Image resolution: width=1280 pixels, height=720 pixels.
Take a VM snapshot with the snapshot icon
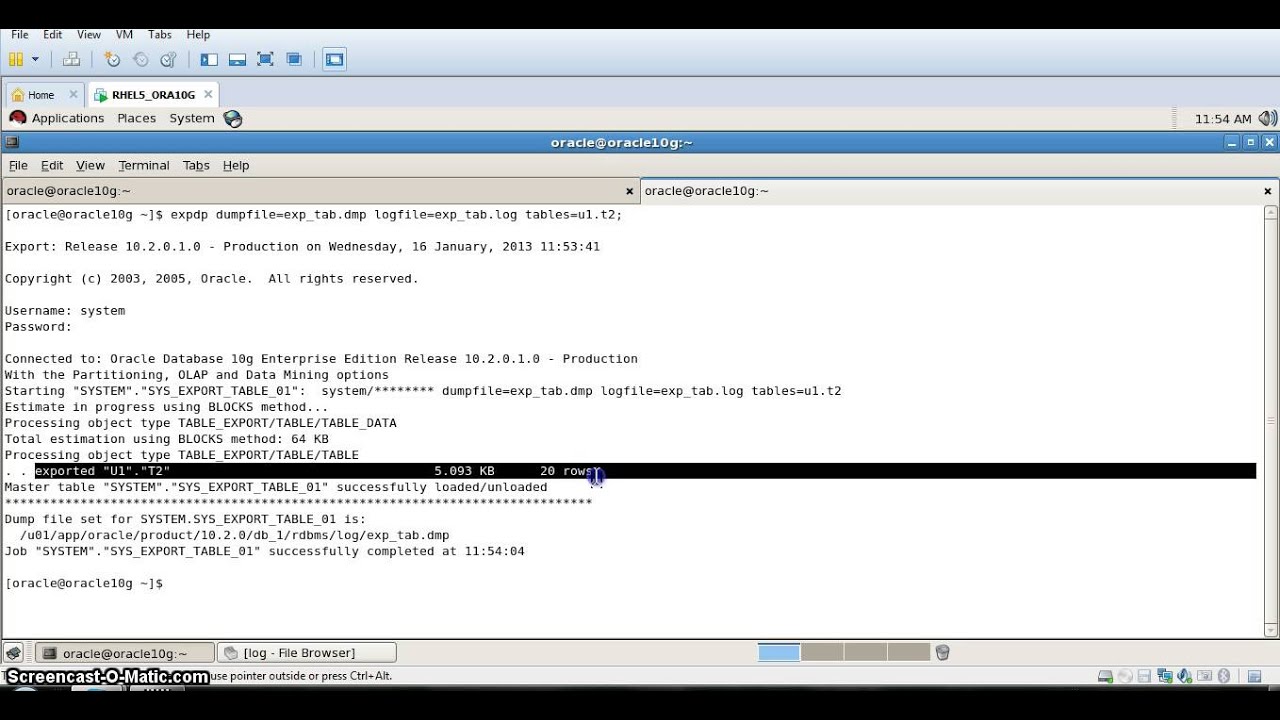112,59
